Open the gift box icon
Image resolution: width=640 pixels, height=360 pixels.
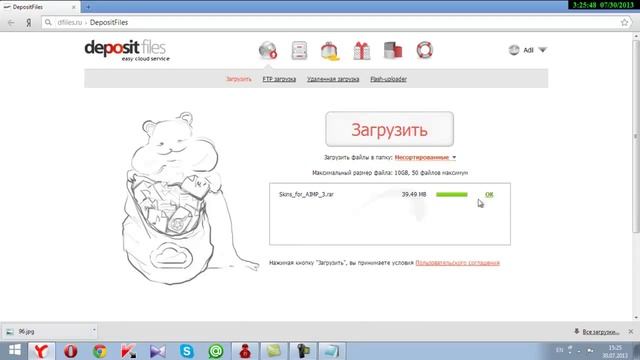pyautogui.click(x=362, y=51)
